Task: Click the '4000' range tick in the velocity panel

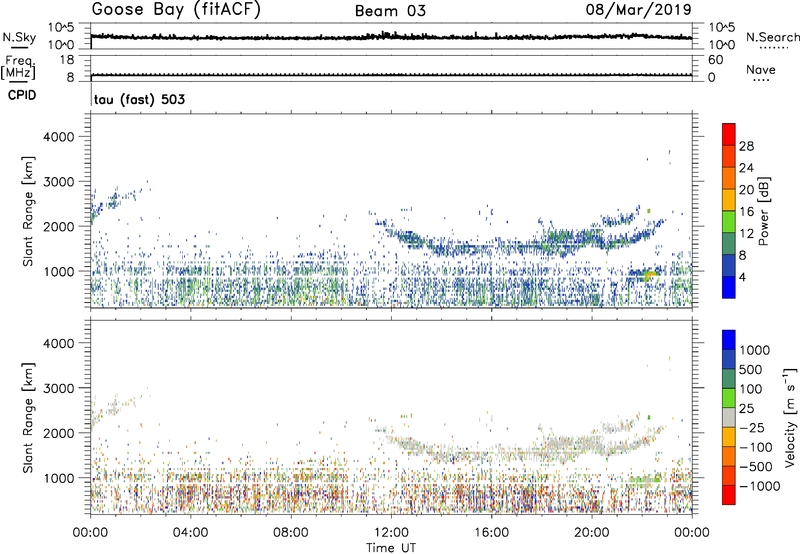Action: 58,343
